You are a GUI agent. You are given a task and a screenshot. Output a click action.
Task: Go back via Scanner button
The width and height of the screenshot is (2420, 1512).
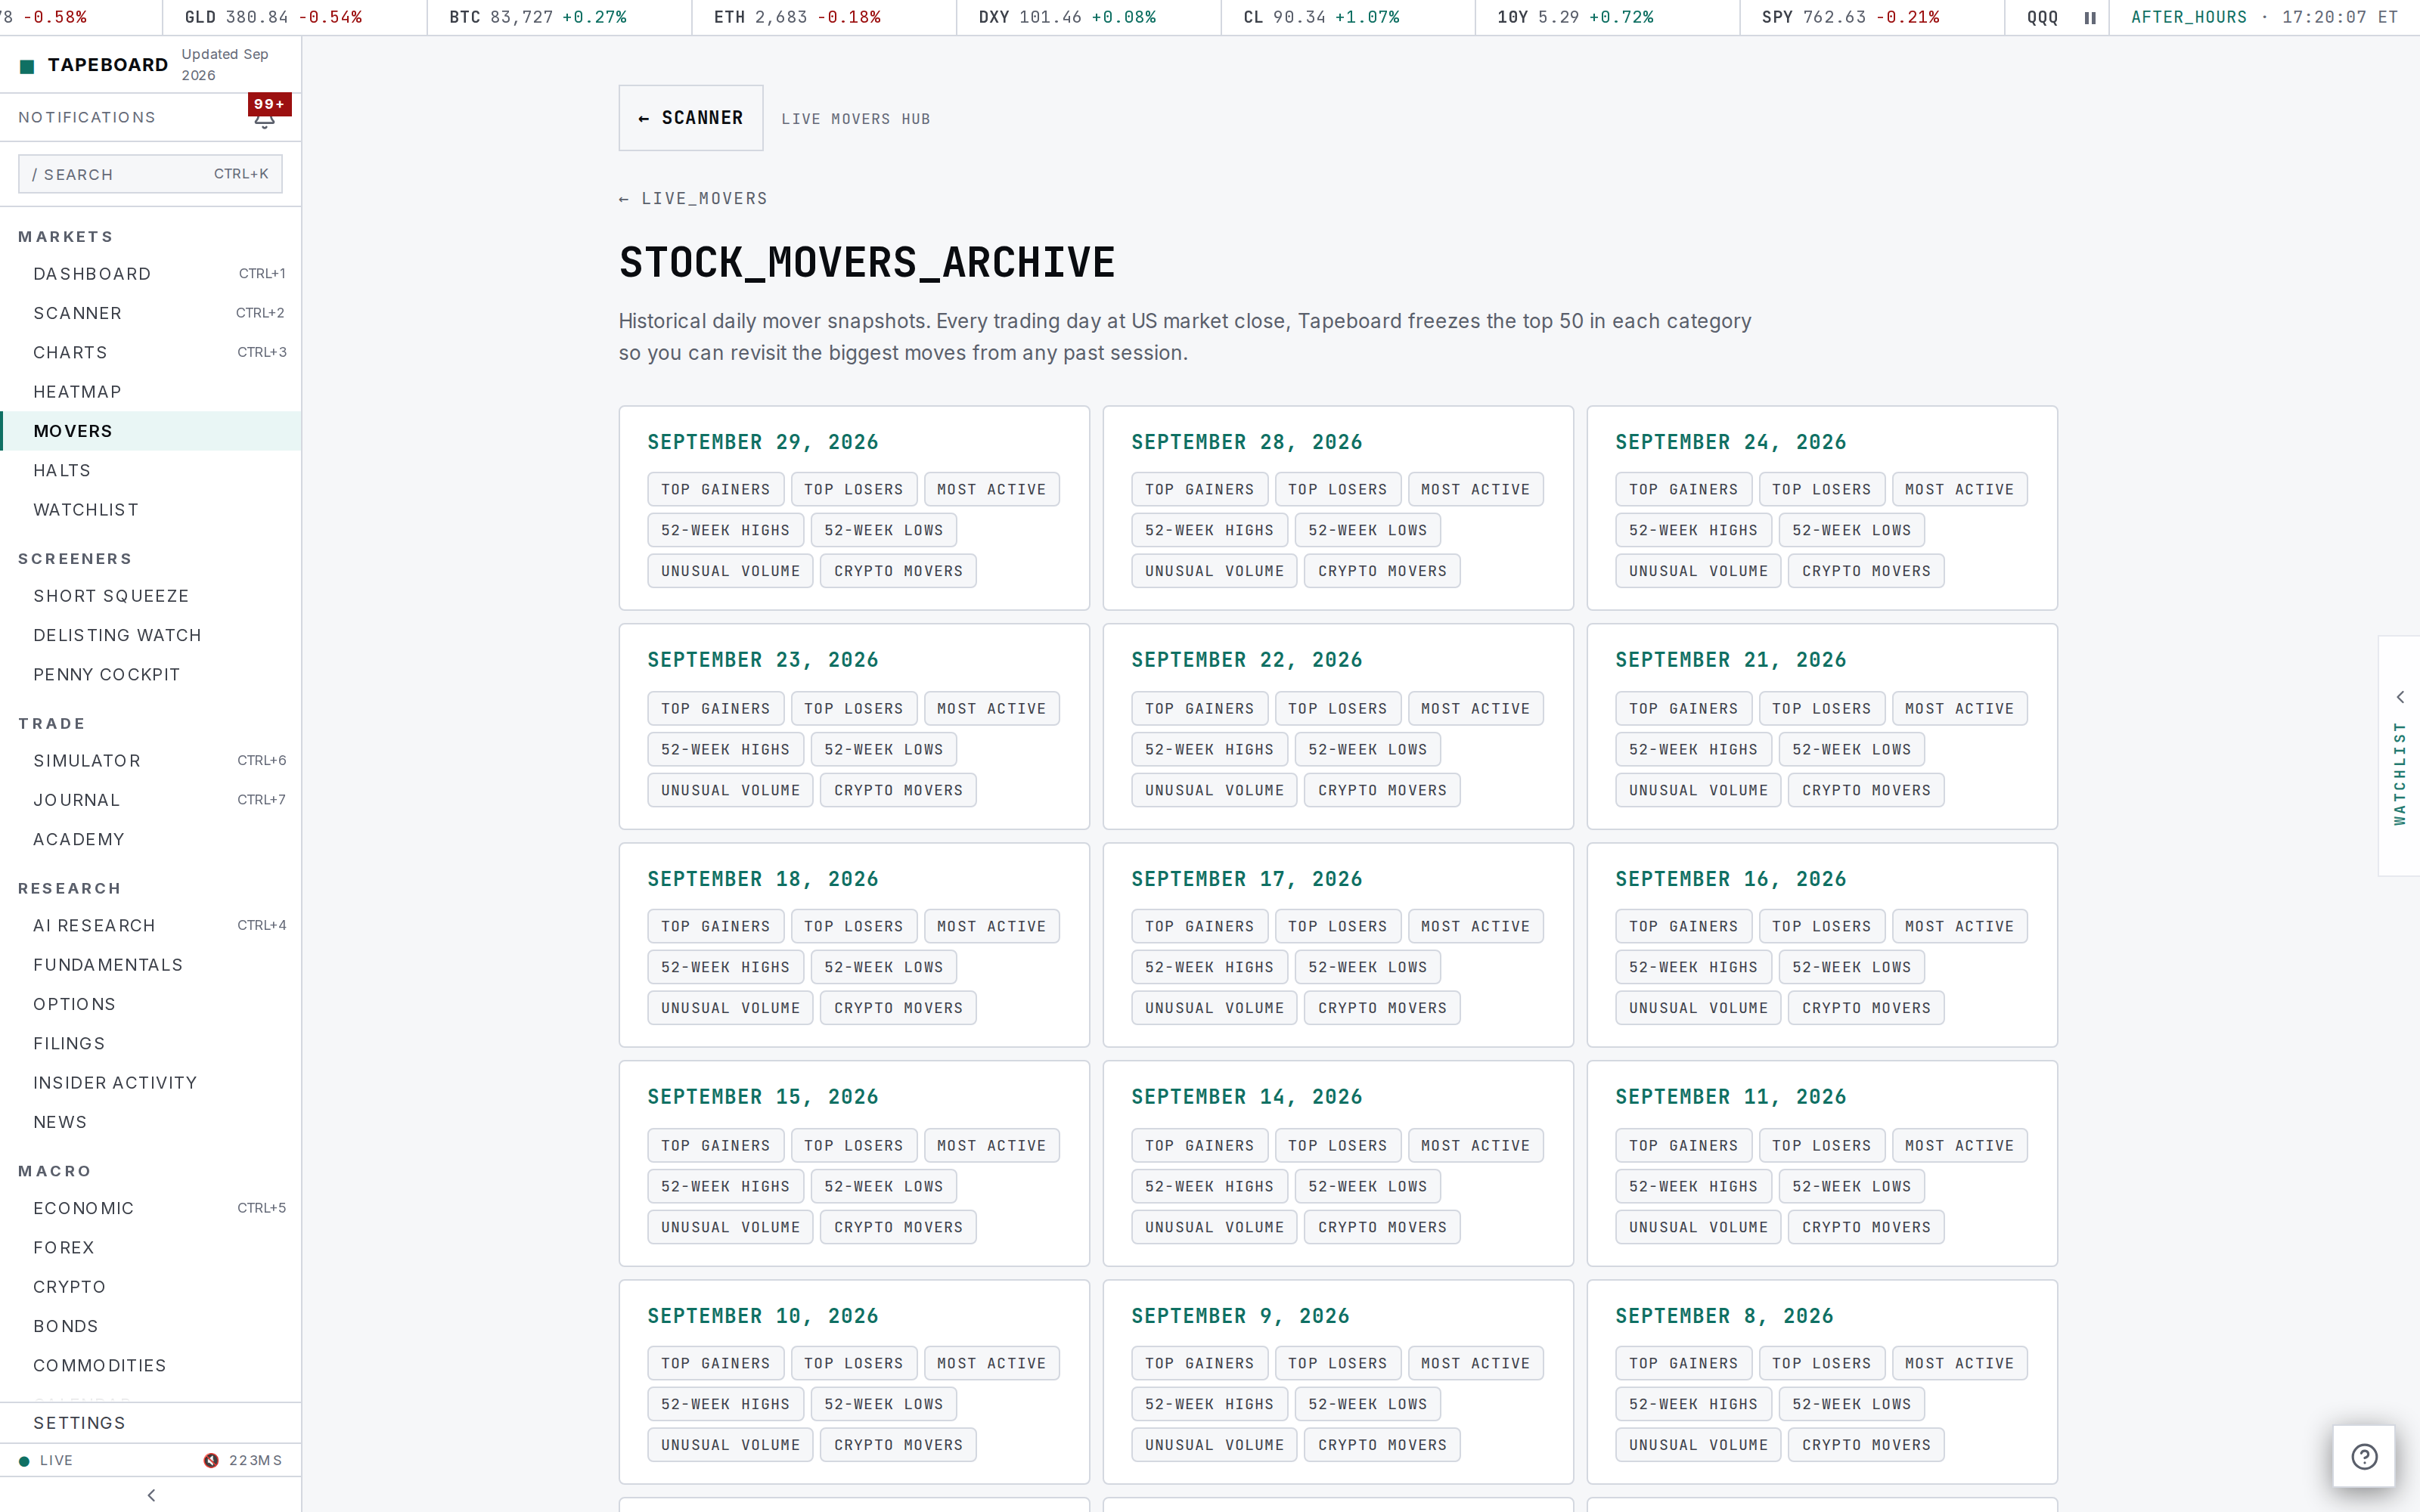691,118
